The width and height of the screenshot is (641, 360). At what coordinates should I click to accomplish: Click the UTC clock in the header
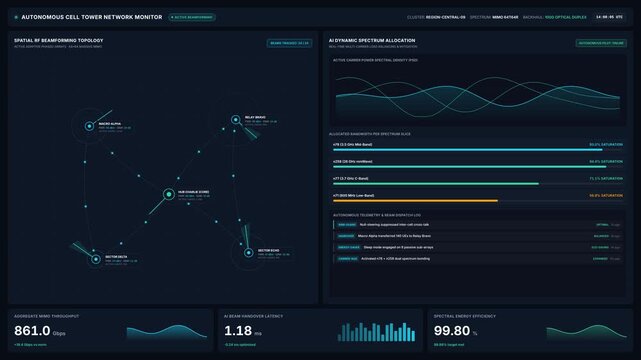[x=609, y=17]
